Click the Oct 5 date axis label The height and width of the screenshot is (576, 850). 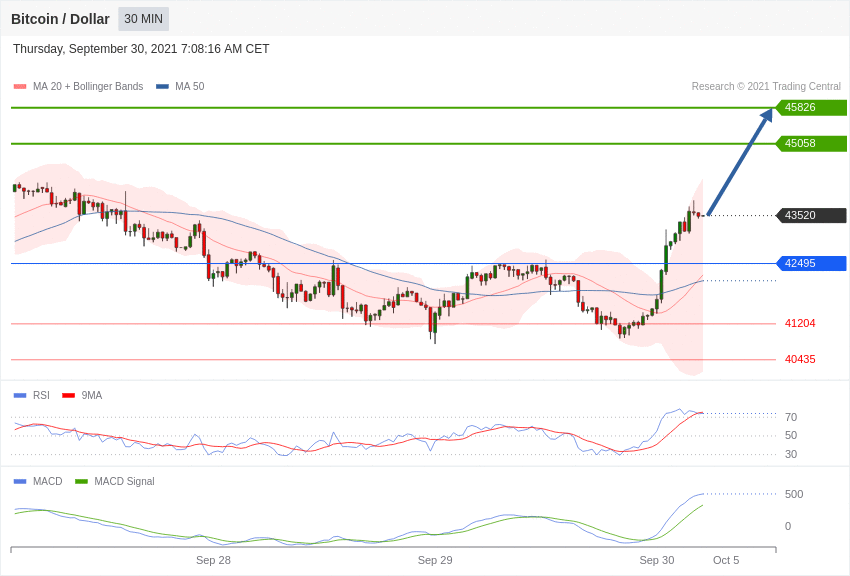click(726, 560)
